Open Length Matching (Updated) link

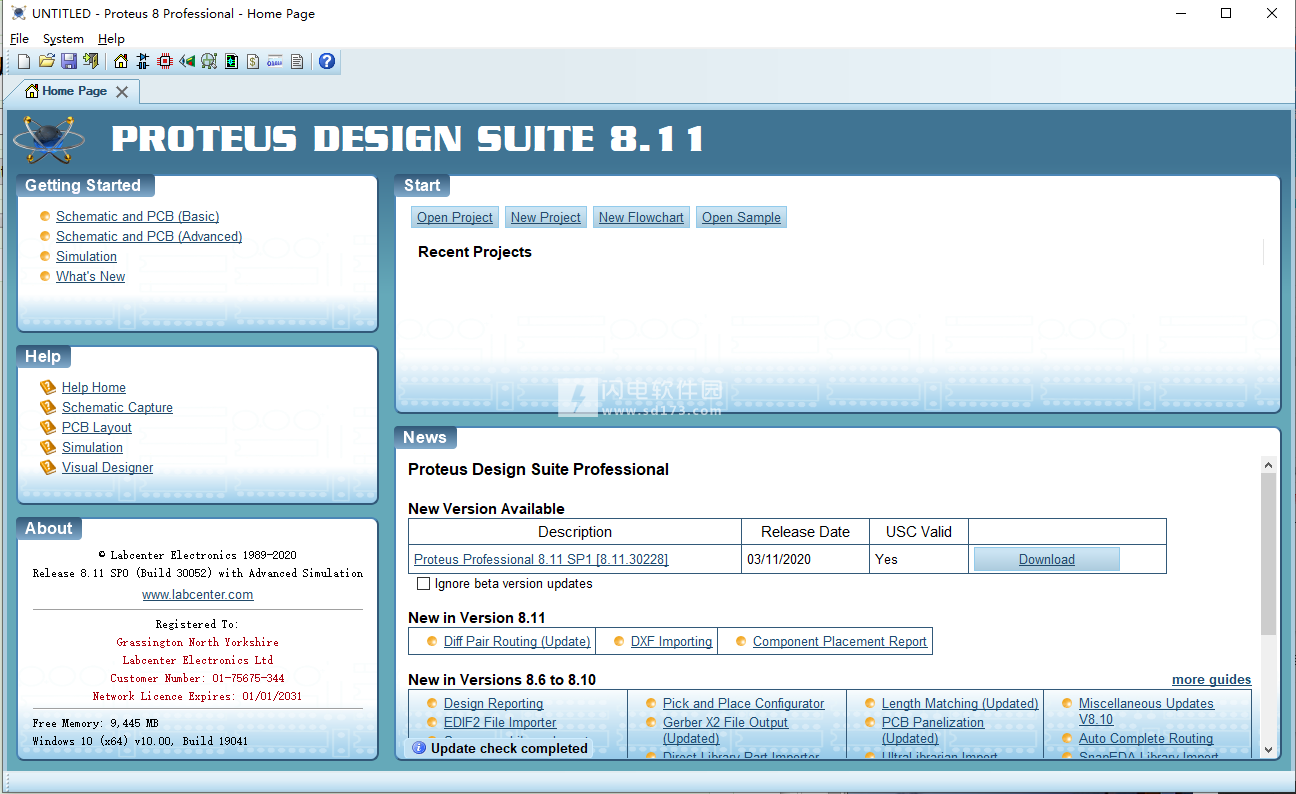[x=960, y=703]
